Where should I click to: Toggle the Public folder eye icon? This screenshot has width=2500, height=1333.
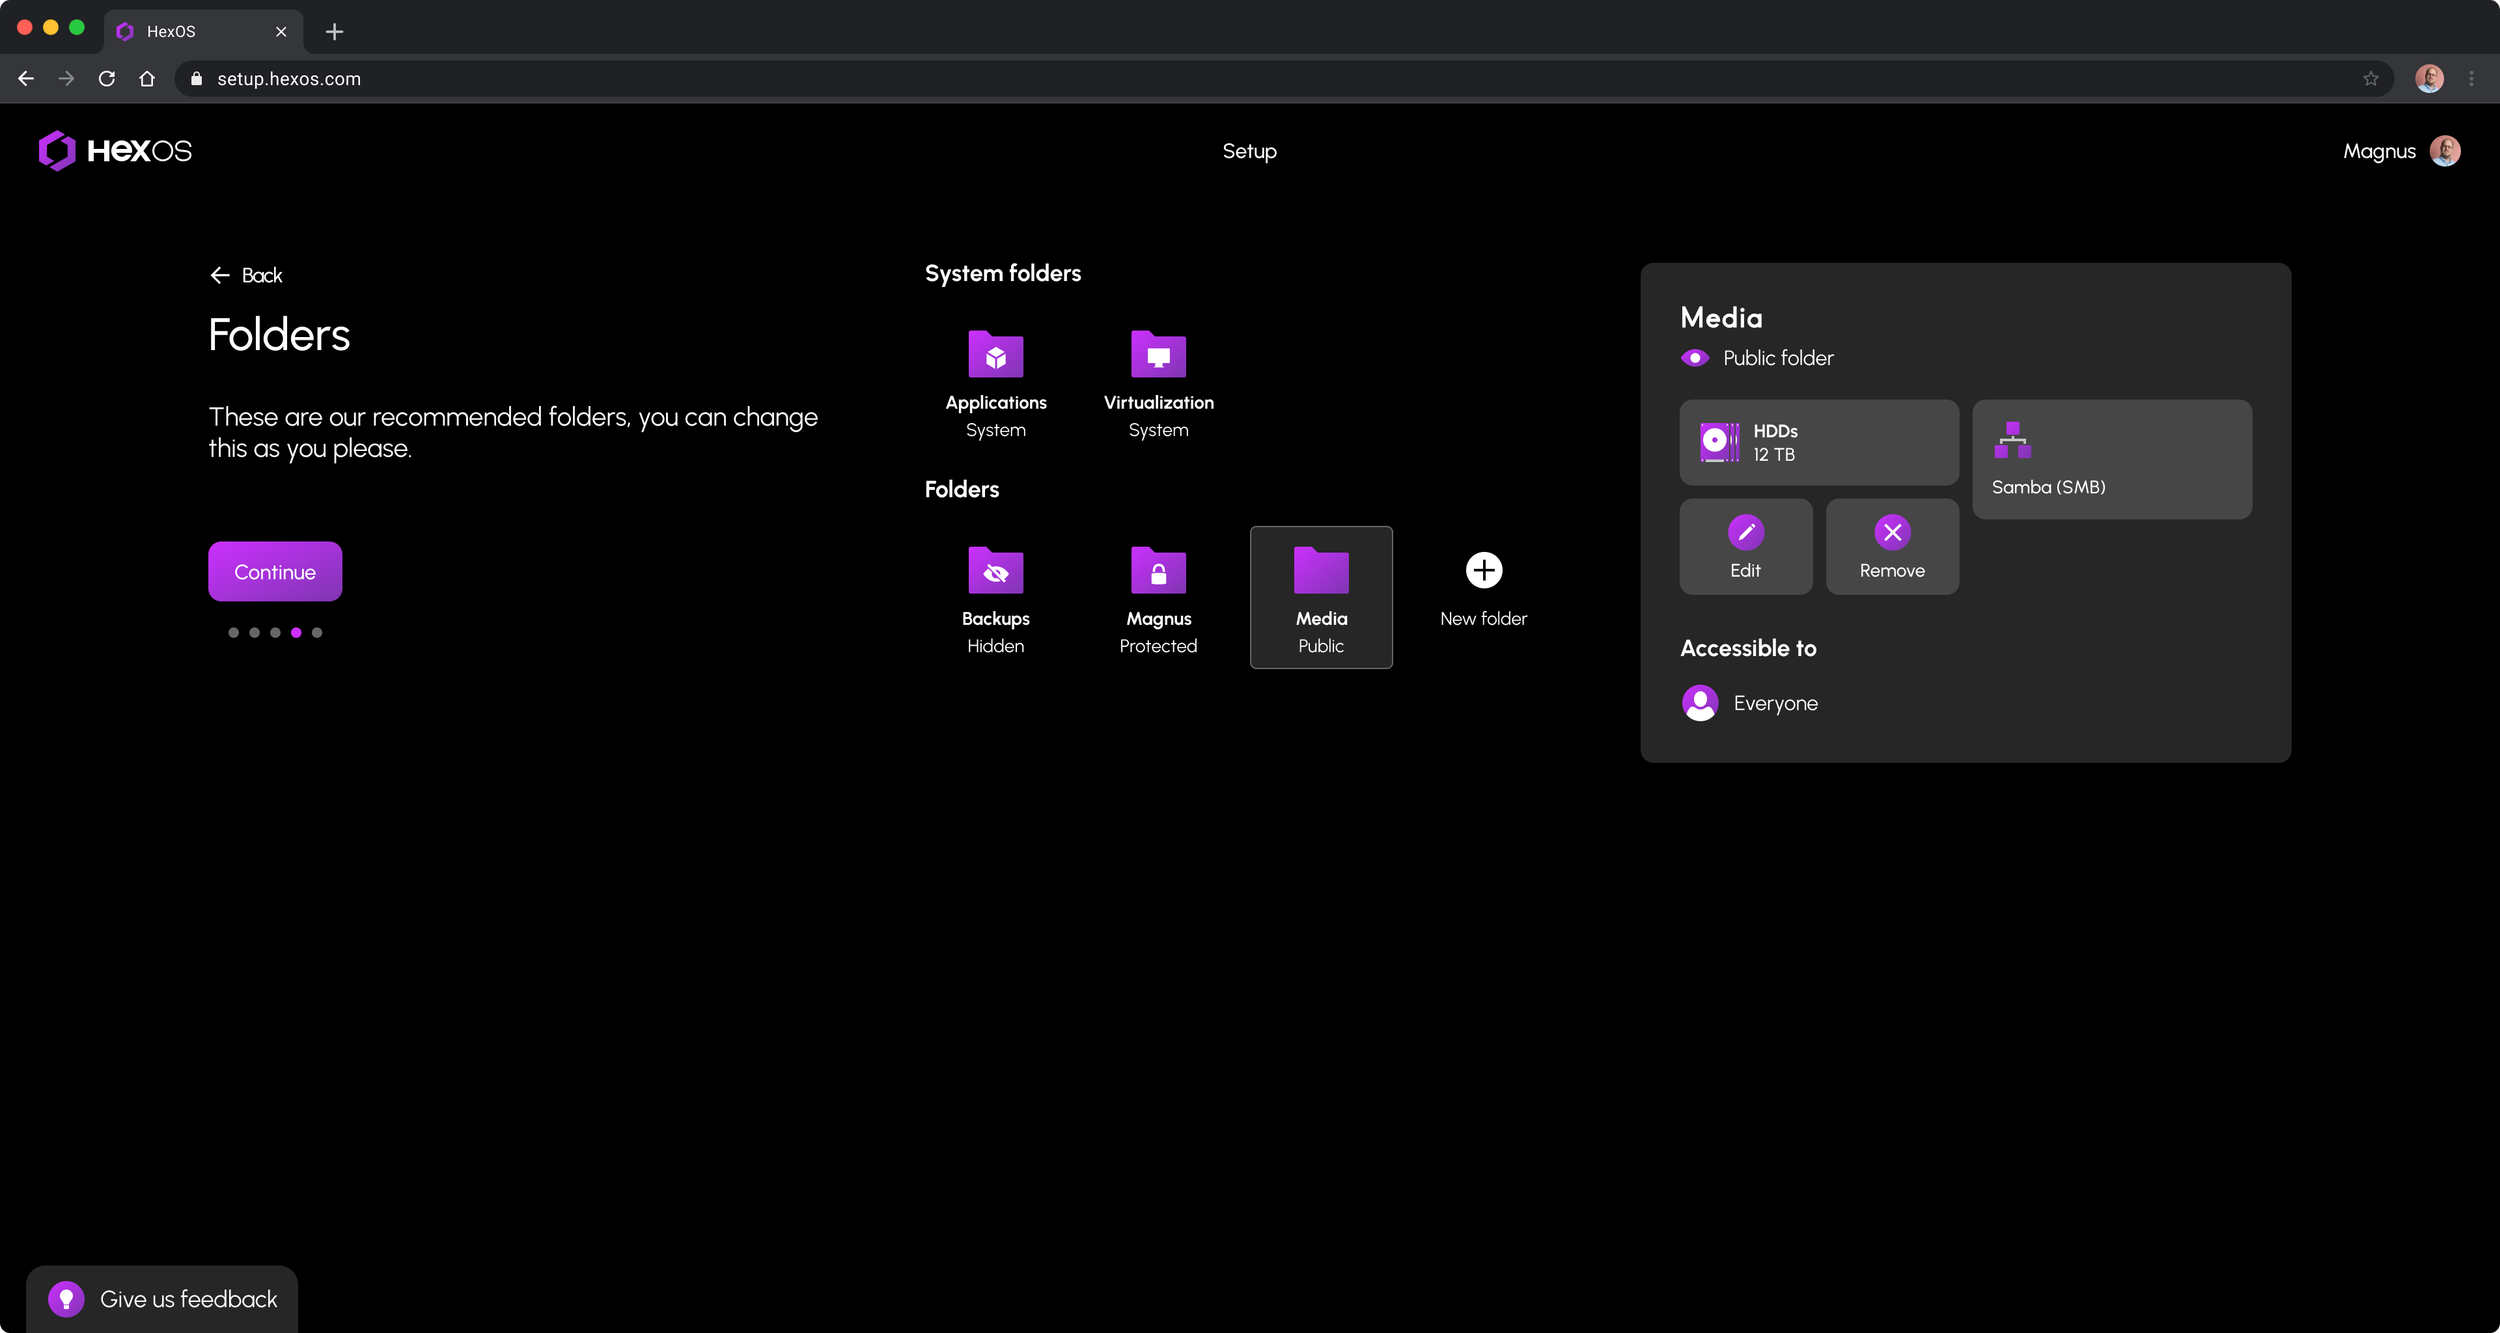coord(1695,358)
